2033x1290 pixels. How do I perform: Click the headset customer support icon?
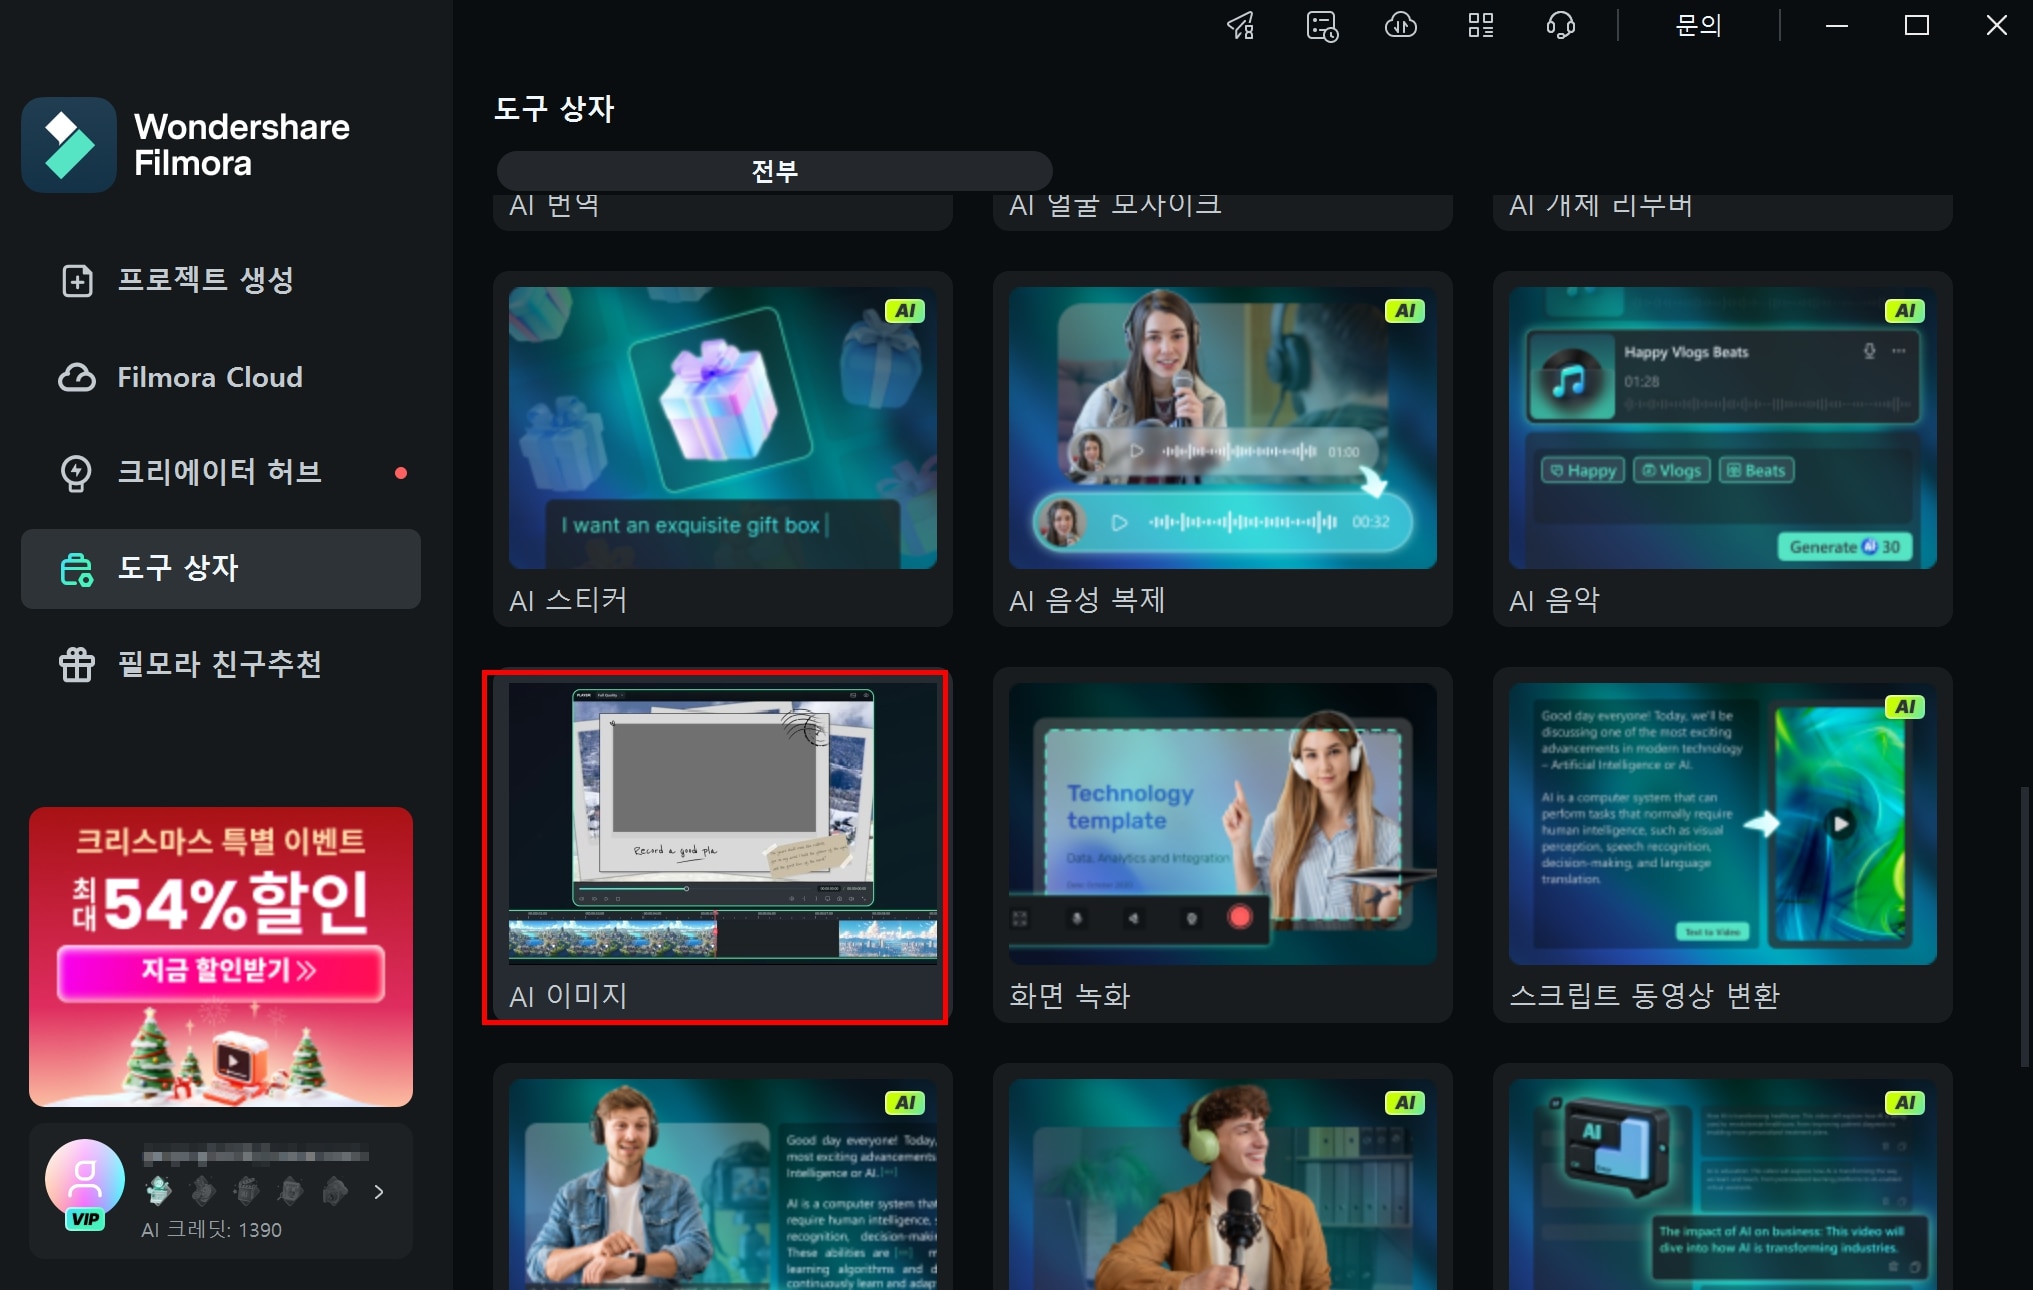[x=1560, y=26]
